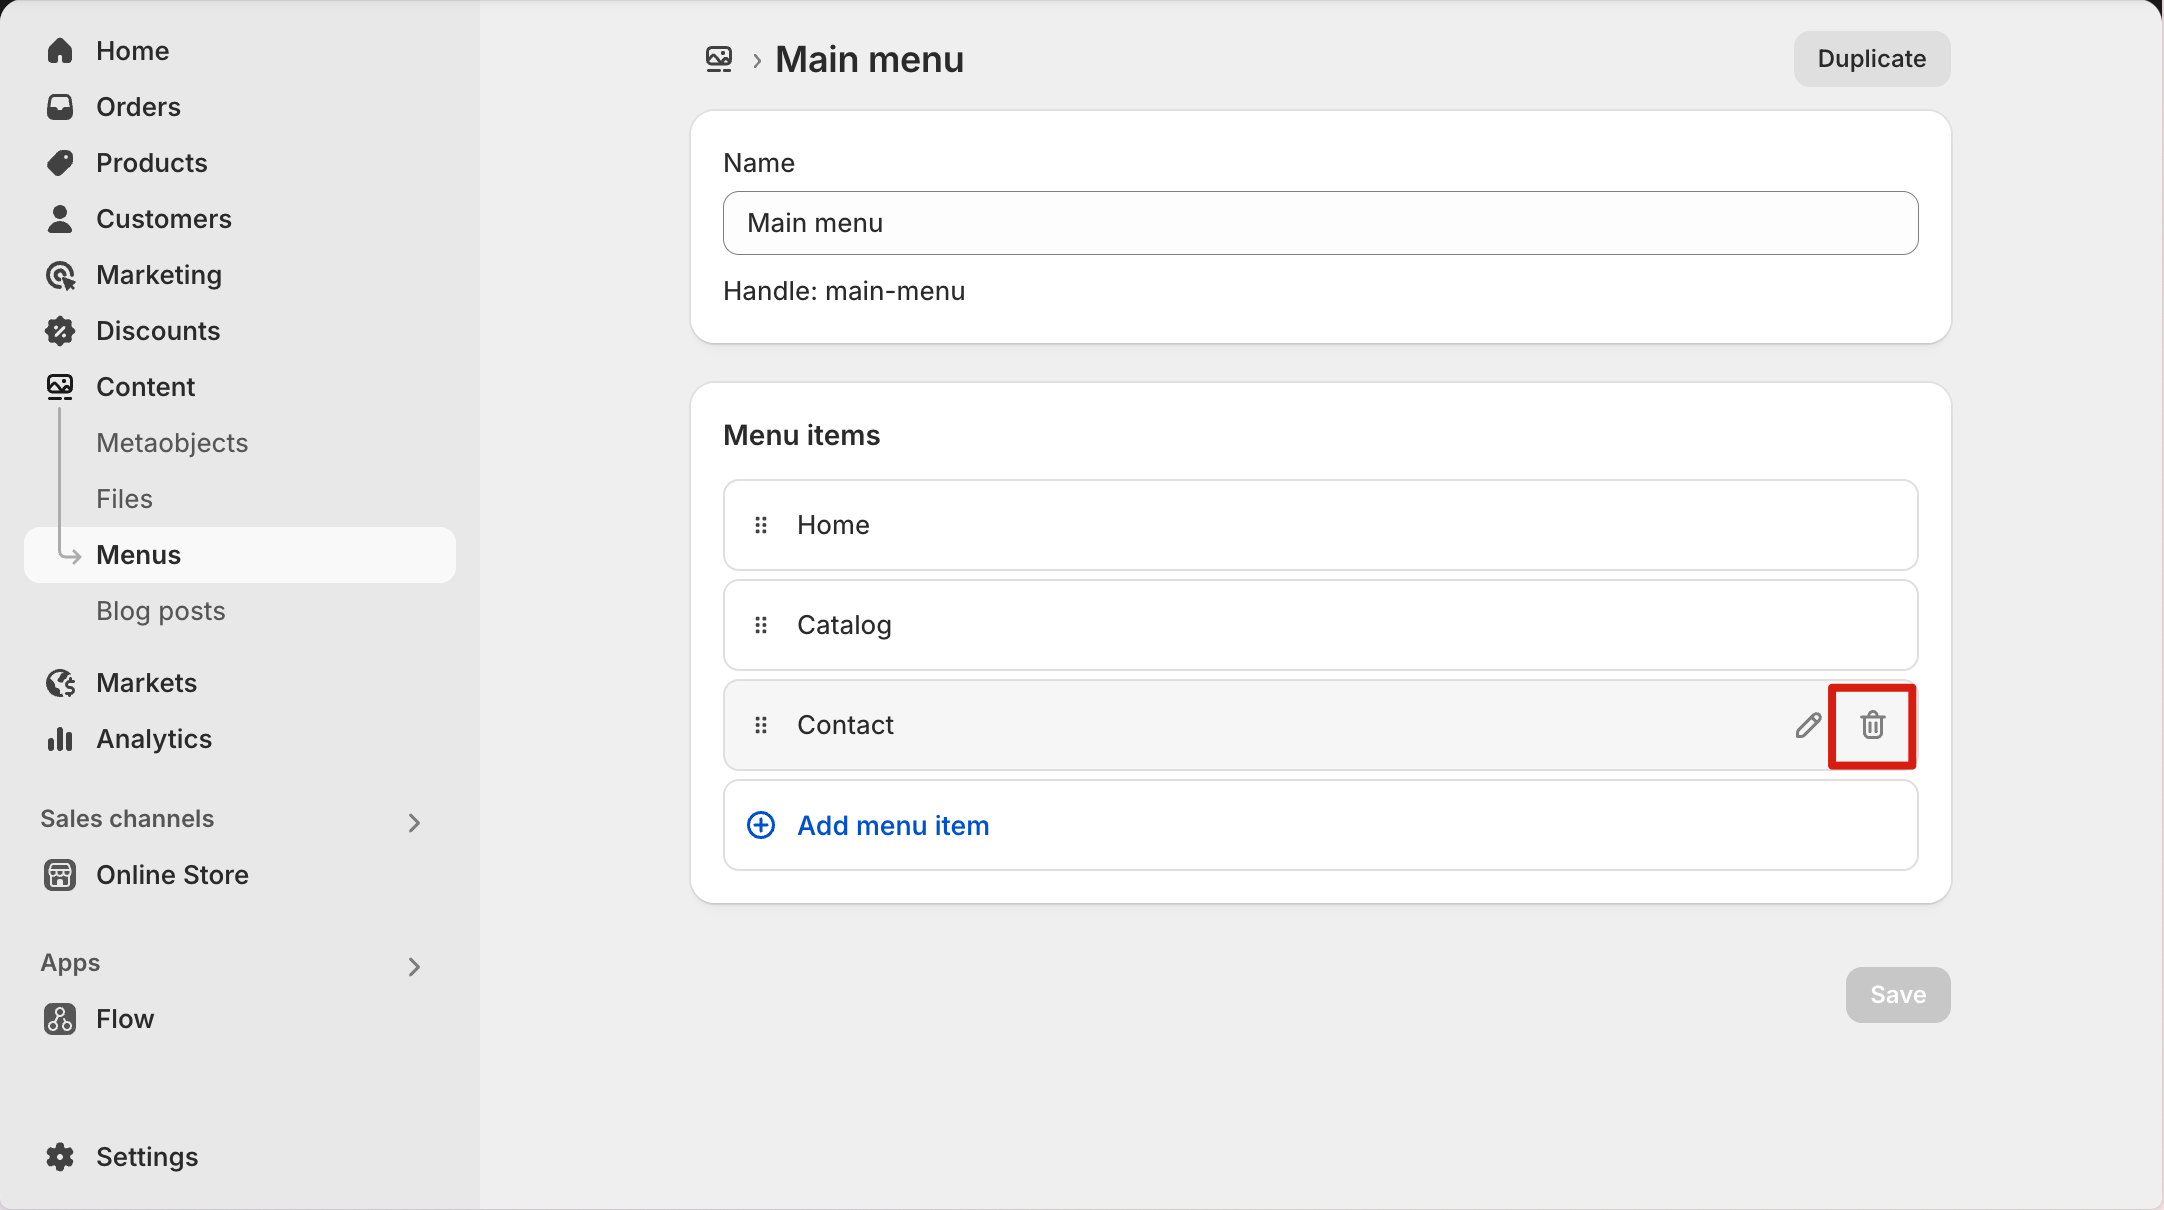
Task: Delete the Contact menu item via trash
Action: pyautogui.click(x=1873, y=725)
